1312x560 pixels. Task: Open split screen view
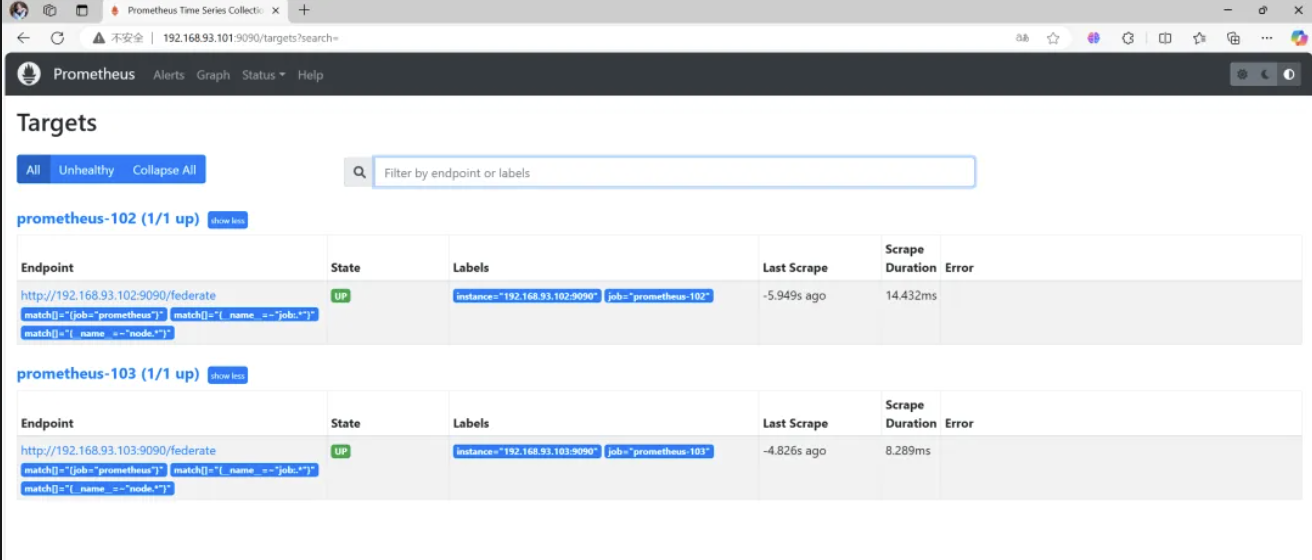pos(1165,38)
